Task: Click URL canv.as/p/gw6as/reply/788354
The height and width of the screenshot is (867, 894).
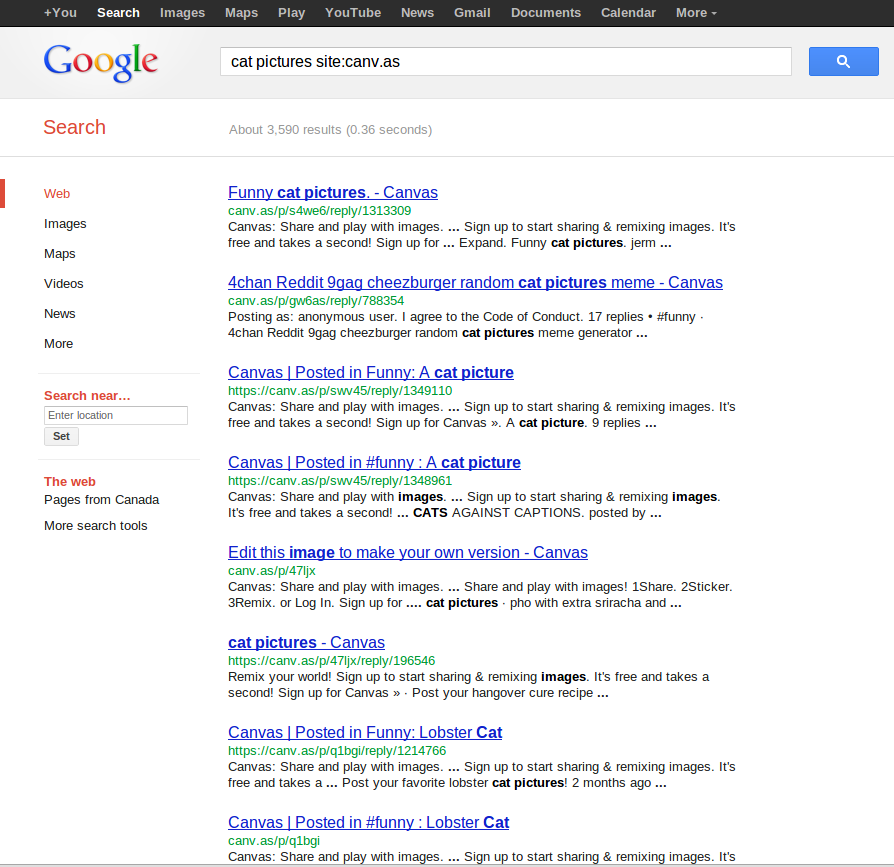Action: (316, 301)
